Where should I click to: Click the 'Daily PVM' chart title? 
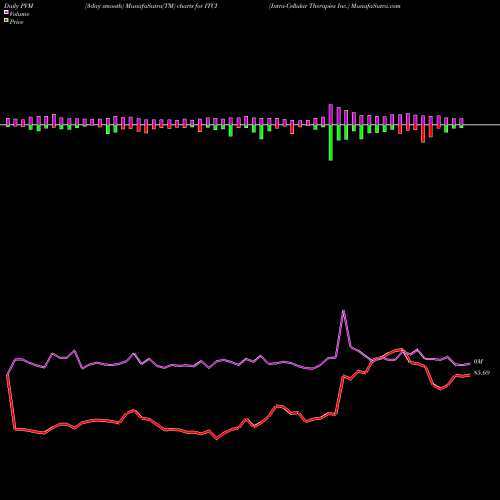(x=19, y=6)
